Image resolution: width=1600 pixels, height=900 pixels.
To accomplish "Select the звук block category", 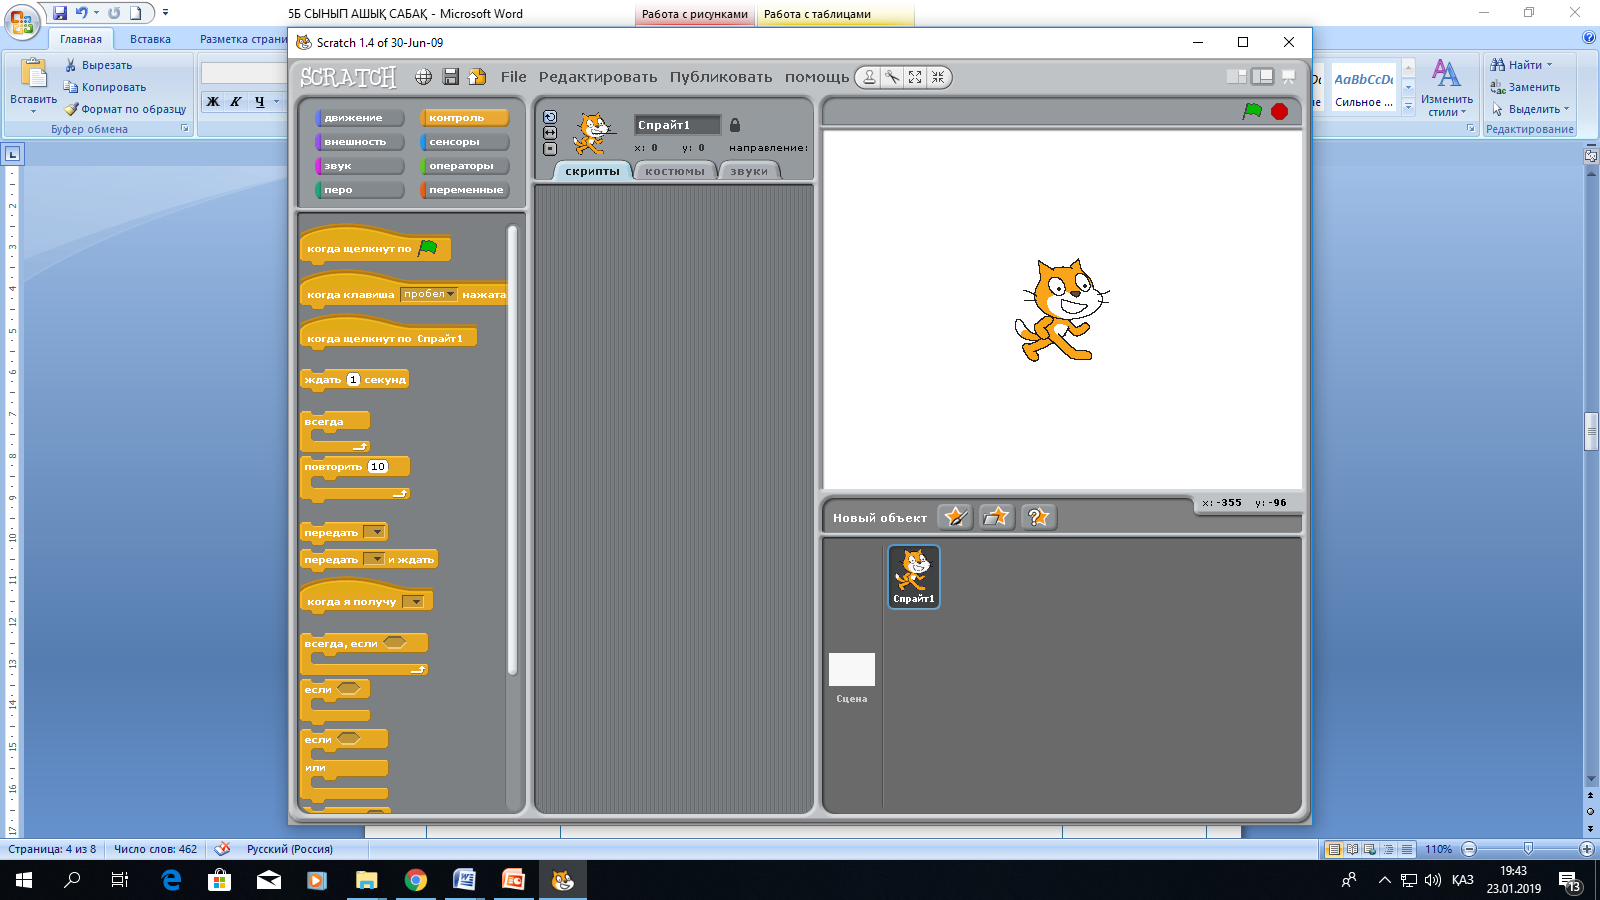I will (x=359, y=166).
